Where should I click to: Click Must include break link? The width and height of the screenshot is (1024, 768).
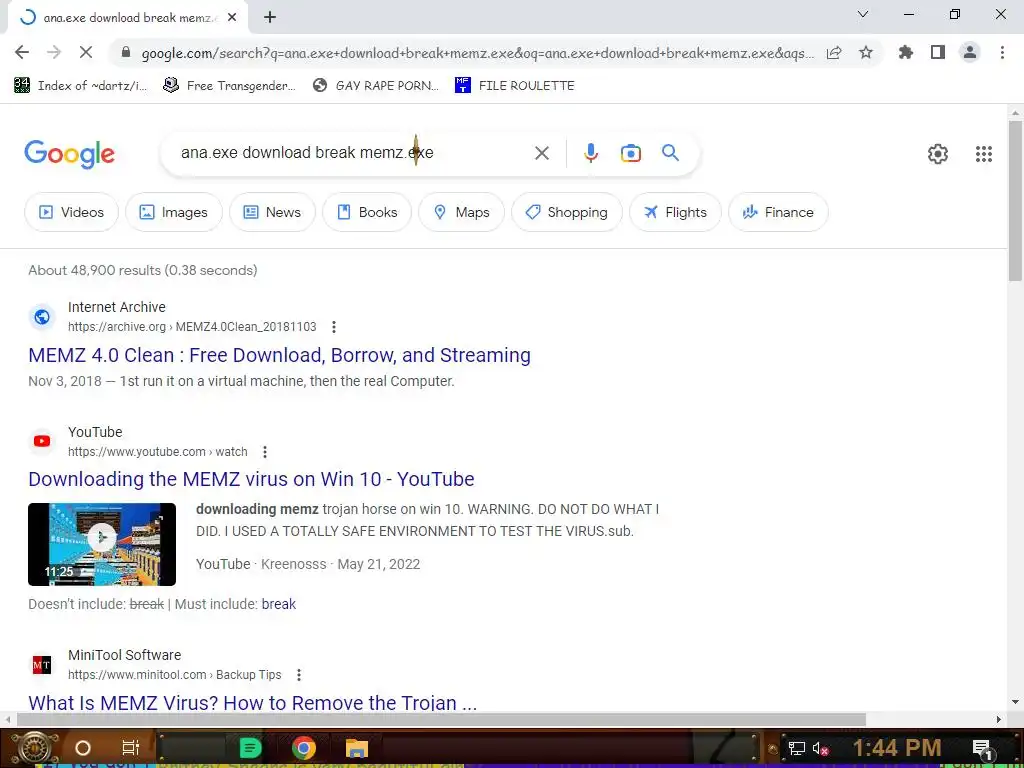[278, 604]
